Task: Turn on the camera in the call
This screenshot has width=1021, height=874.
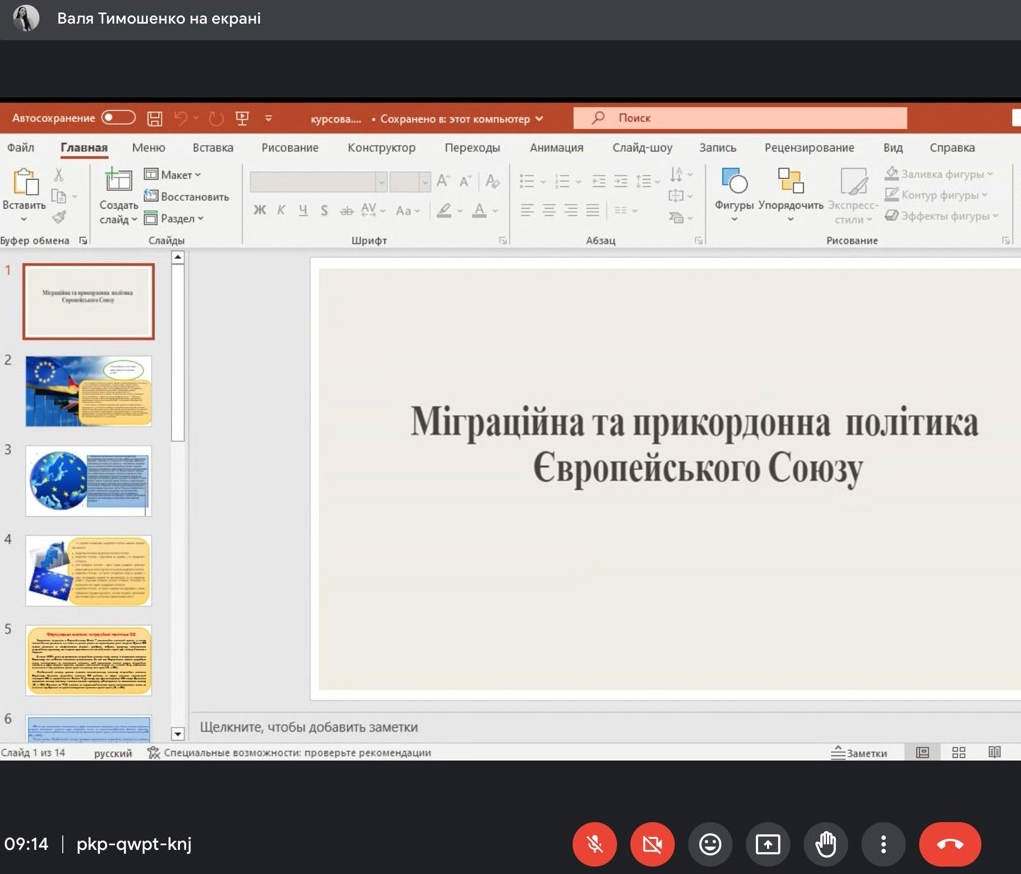Action: pyautogui.click(x=652, y=845)
